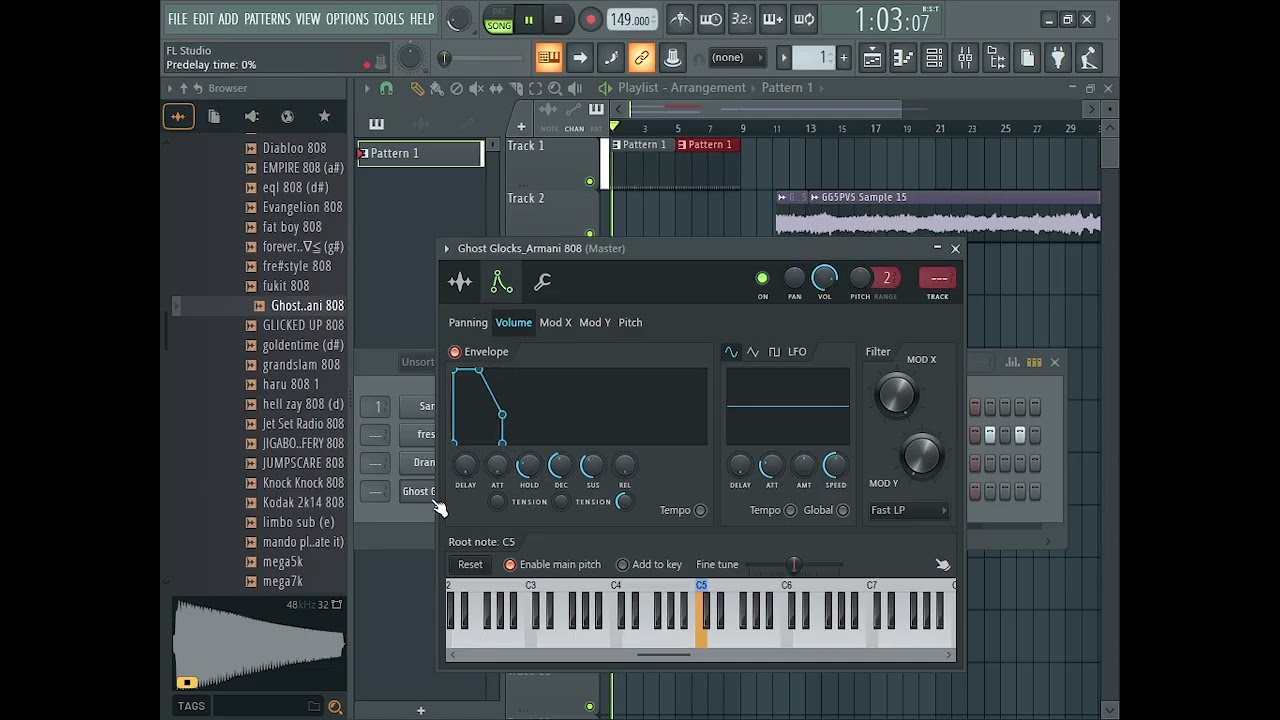Open the Fast LP filter type dropdown
Image resolution: width=1280 pixels, height=720 pixels.
click(x=908, y=510)
